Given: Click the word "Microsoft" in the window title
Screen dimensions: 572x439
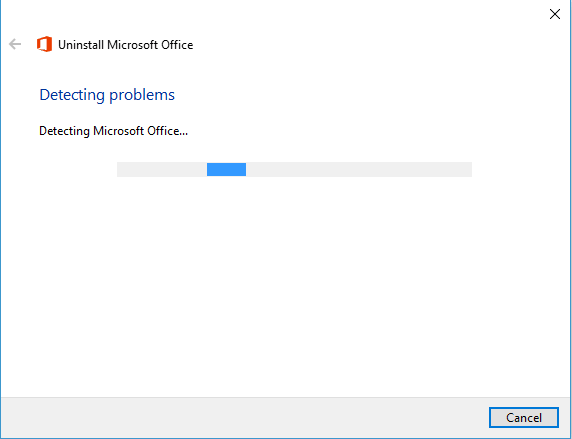Looking at the screenshot, I should click(131, 45).
